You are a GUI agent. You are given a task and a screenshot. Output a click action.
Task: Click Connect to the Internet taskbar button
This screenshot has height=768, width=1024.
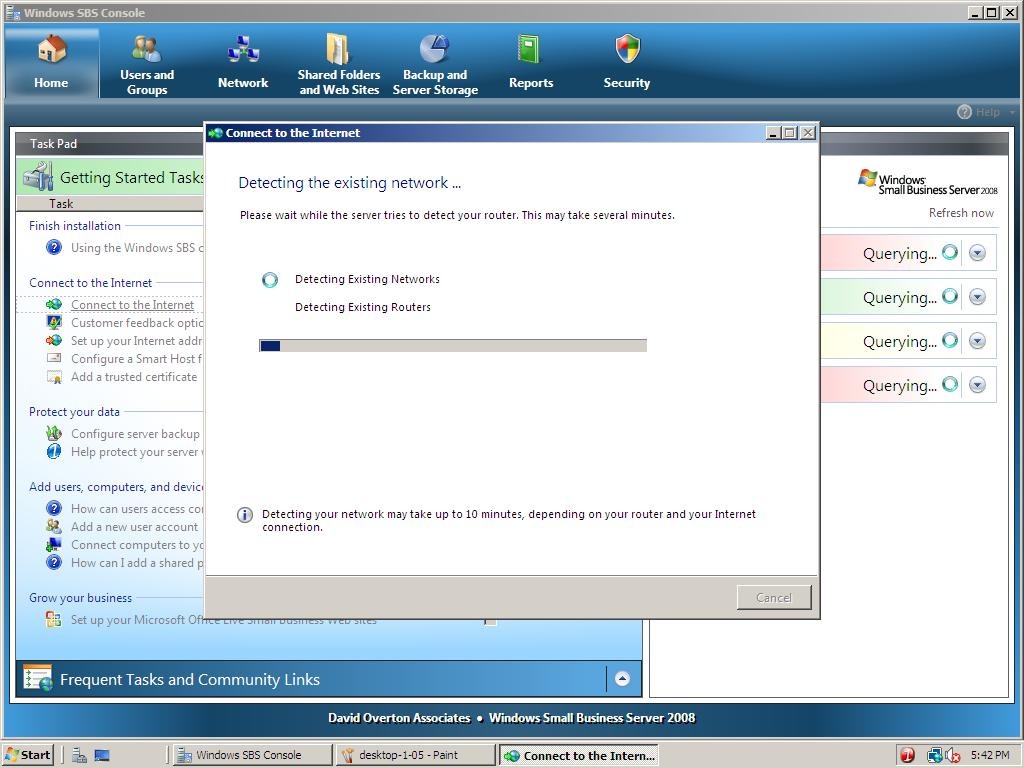(579, 756)
